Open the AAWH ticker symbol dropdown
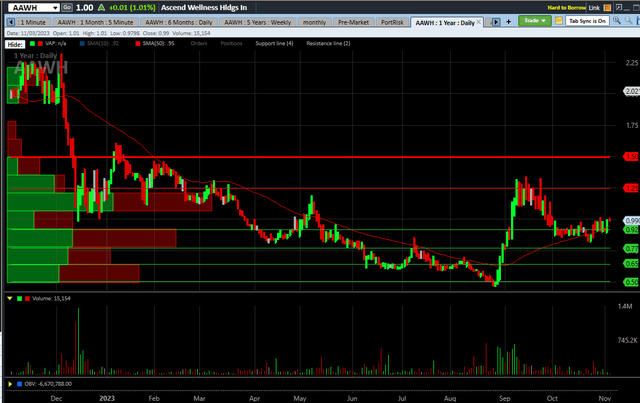640x403 pixels. pos(55,8)
